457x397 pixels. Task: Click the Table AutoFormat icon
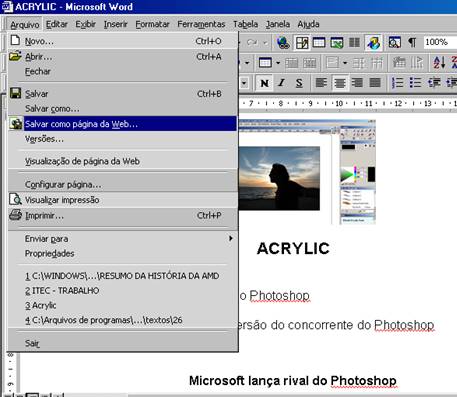(399, 63)
